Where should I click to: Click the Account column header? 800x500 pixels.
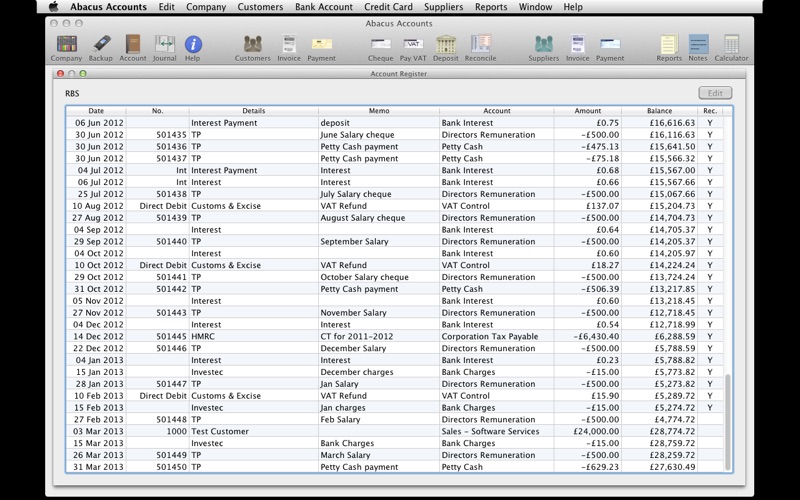tap(496, 111)
